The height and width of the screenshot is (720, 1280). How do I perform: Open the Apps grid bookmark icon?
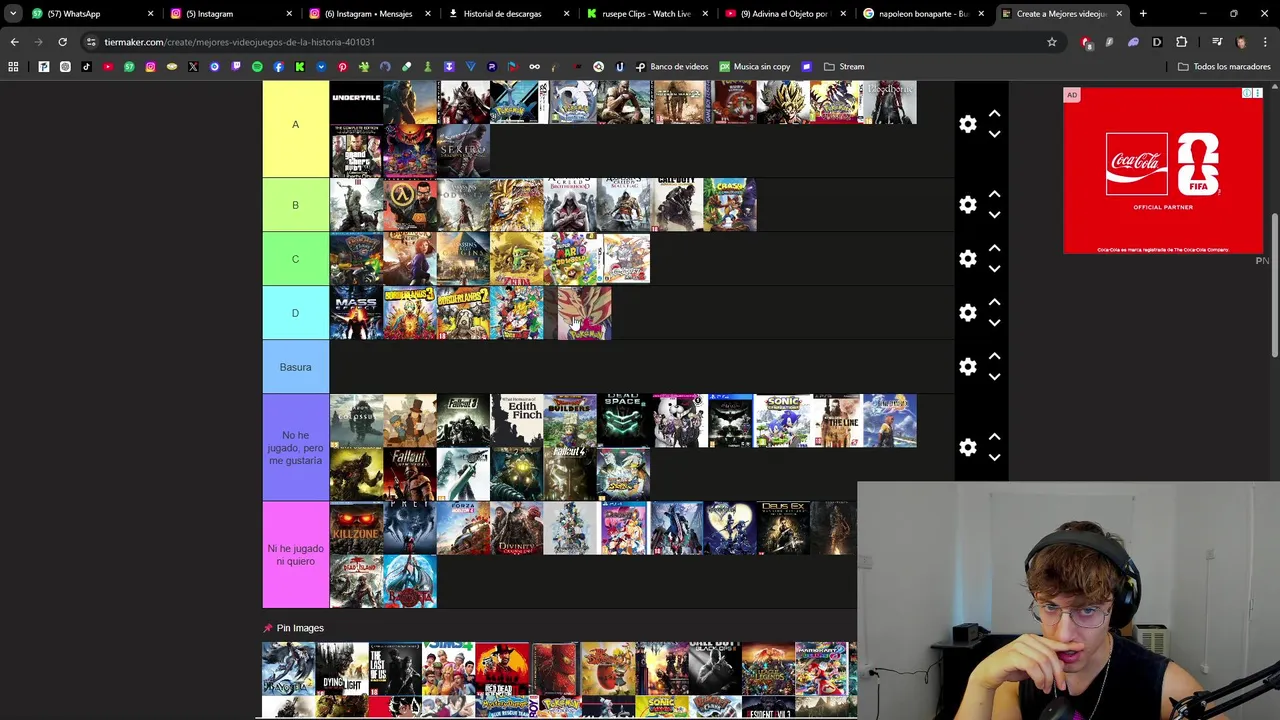13,67
